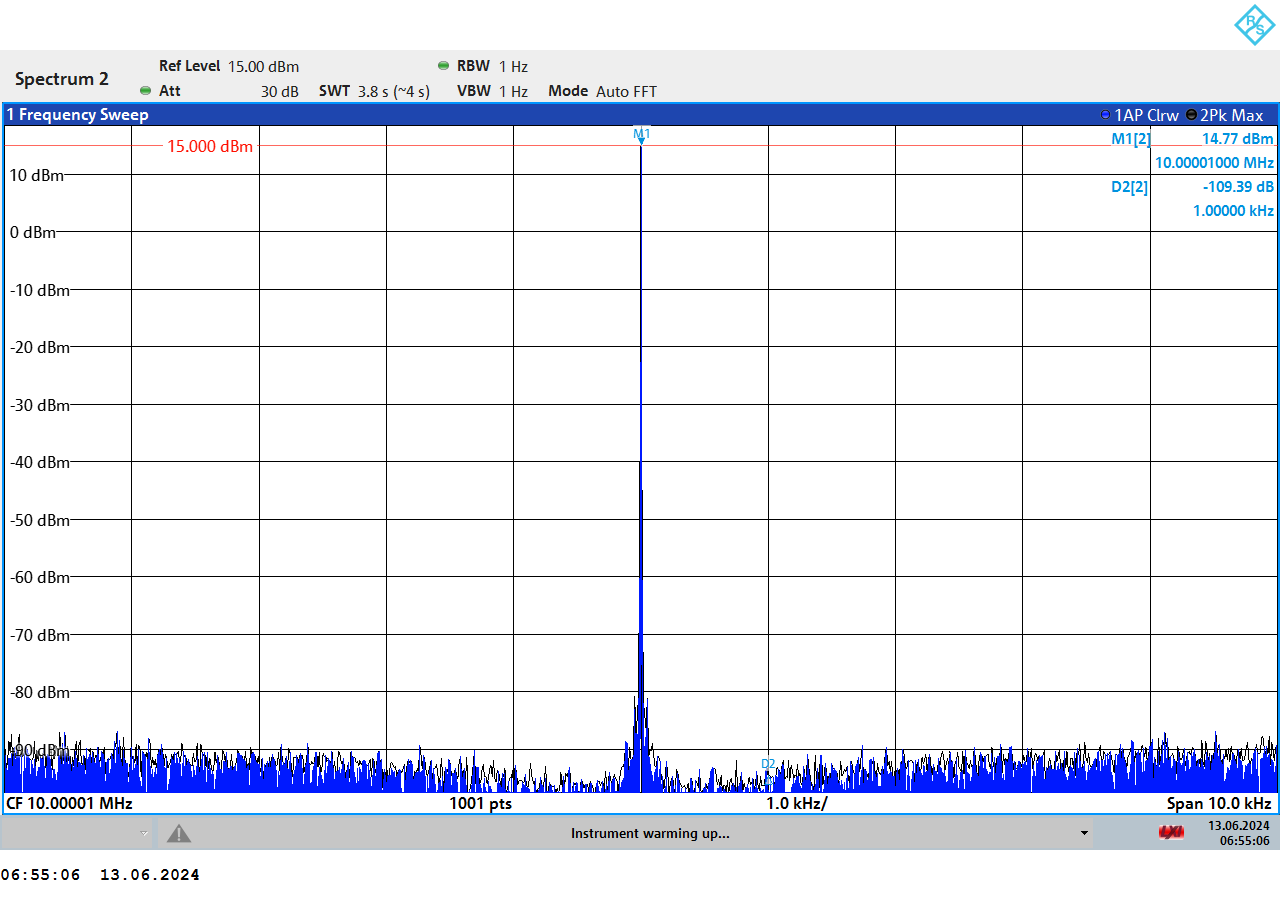Expand the status message dropdown arrow

pos(1084,833)
